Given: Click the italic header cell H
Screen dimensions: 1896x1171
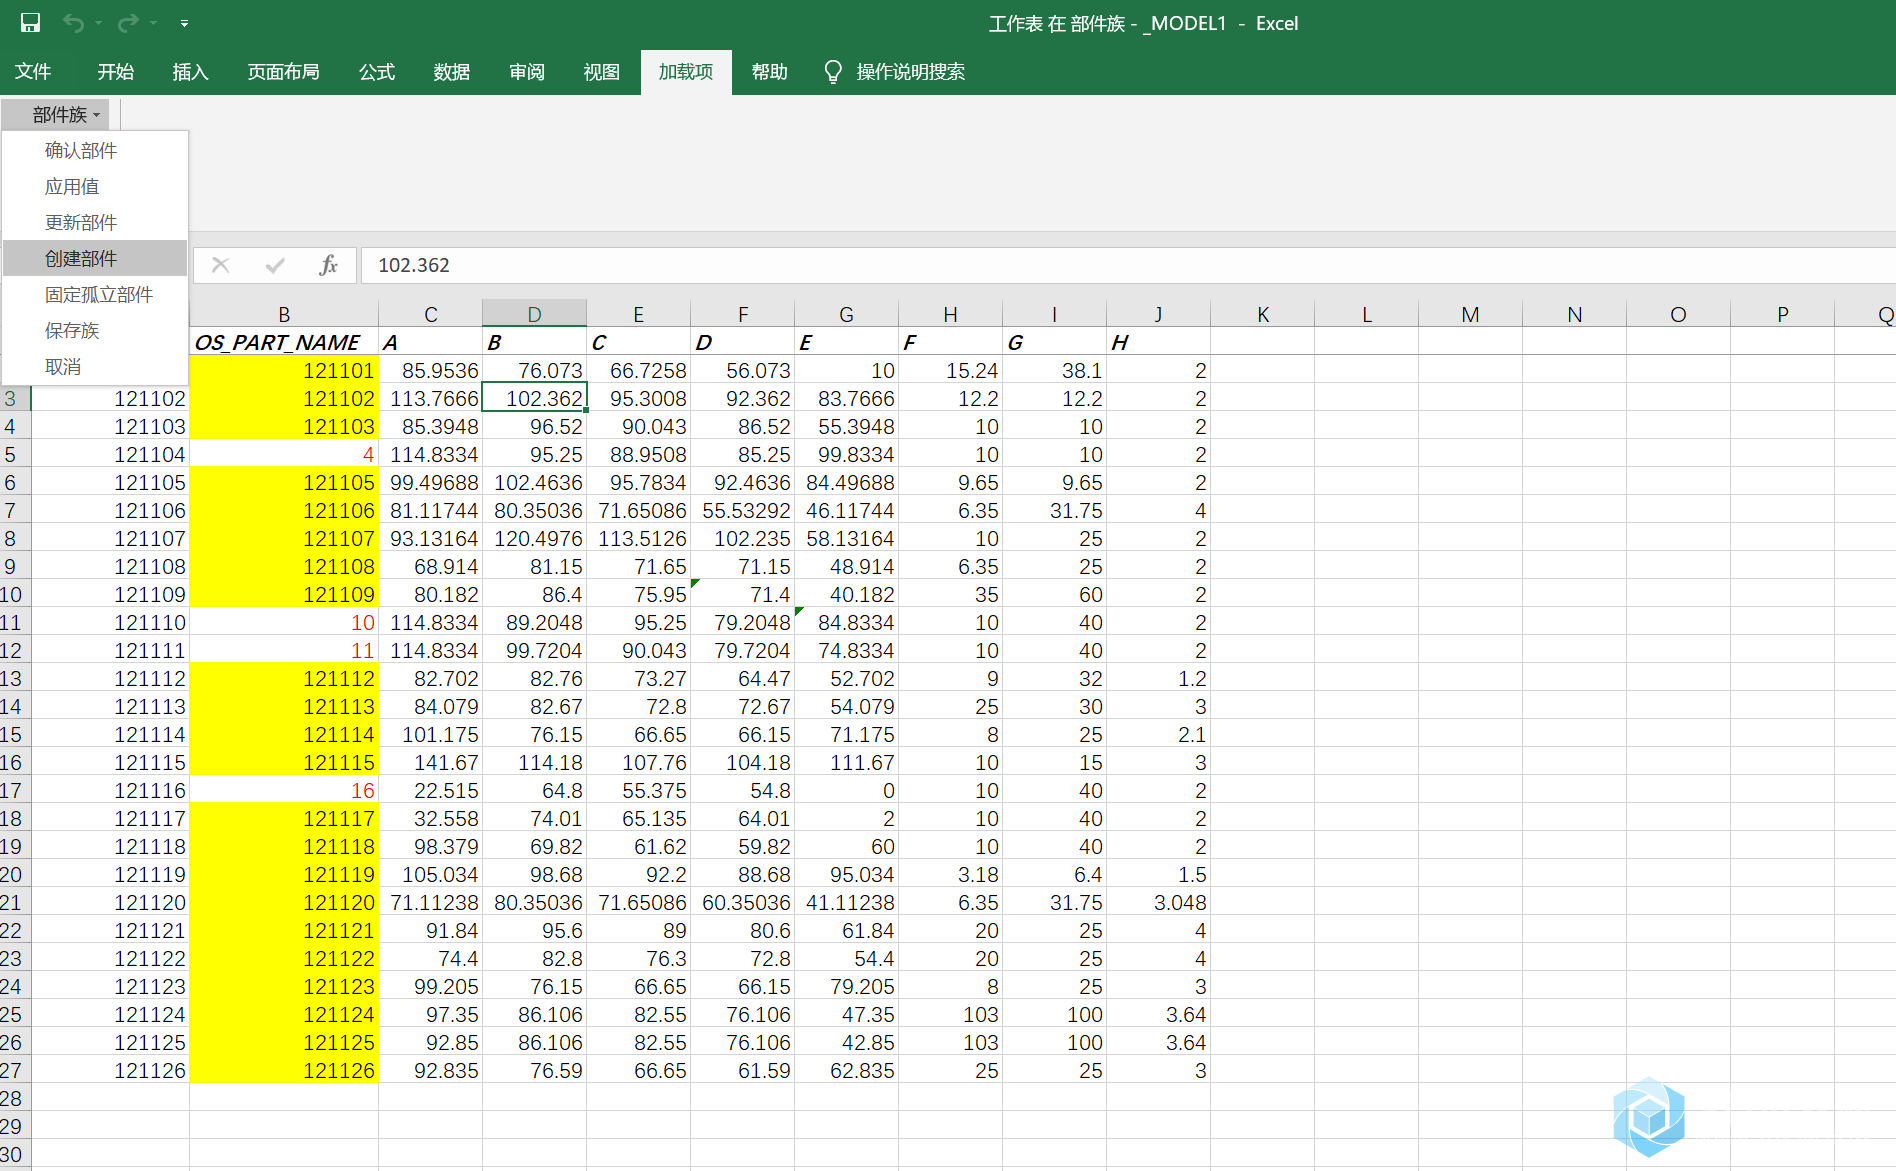Looking at the screenshot, I should (1159, 343).
